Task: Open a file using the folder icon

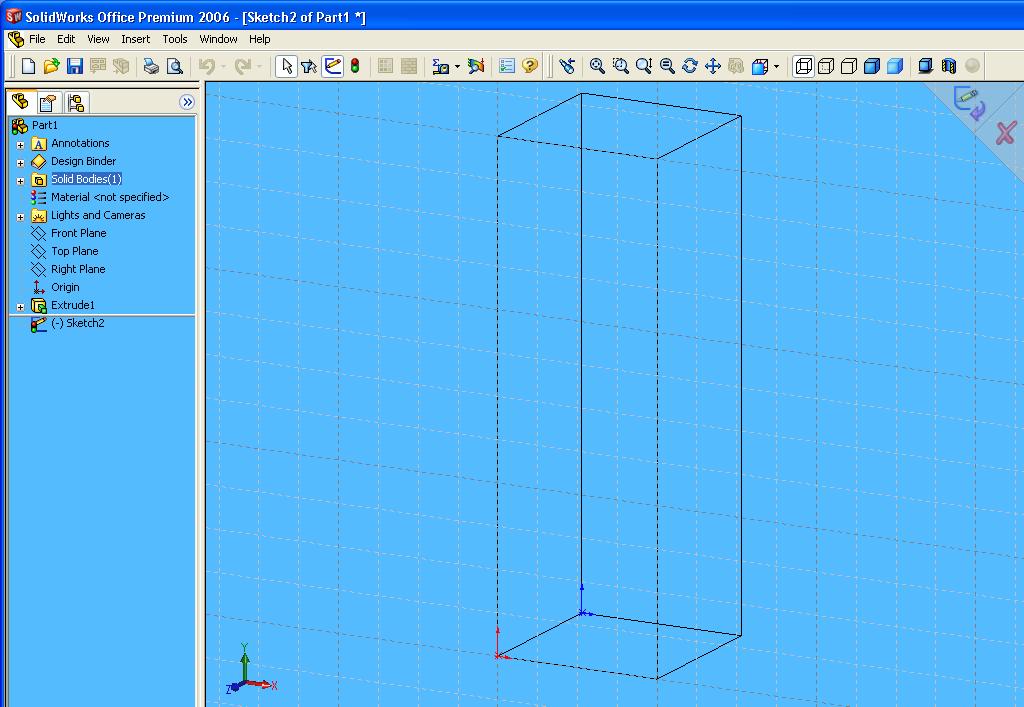Action: 52,66
